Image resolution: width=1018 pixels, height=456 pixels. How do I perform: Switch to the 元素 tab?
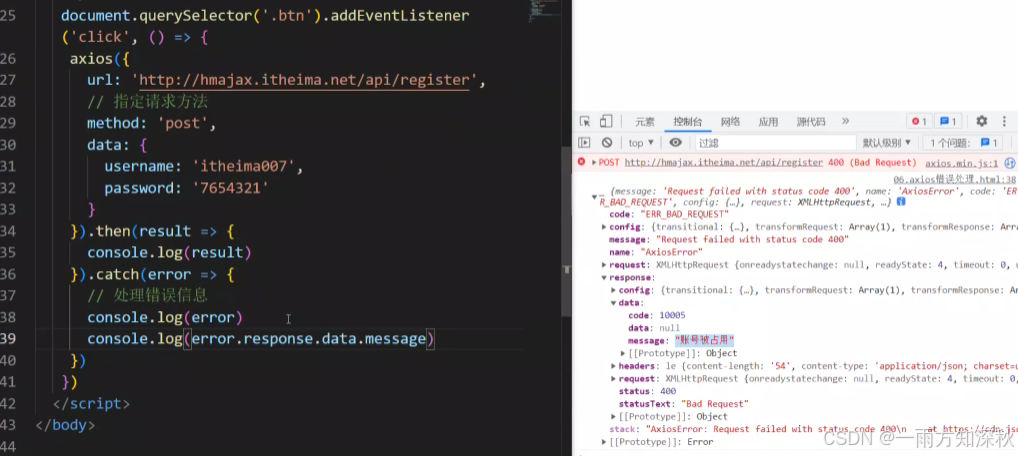pyautogui.click(x=645, y=121)
